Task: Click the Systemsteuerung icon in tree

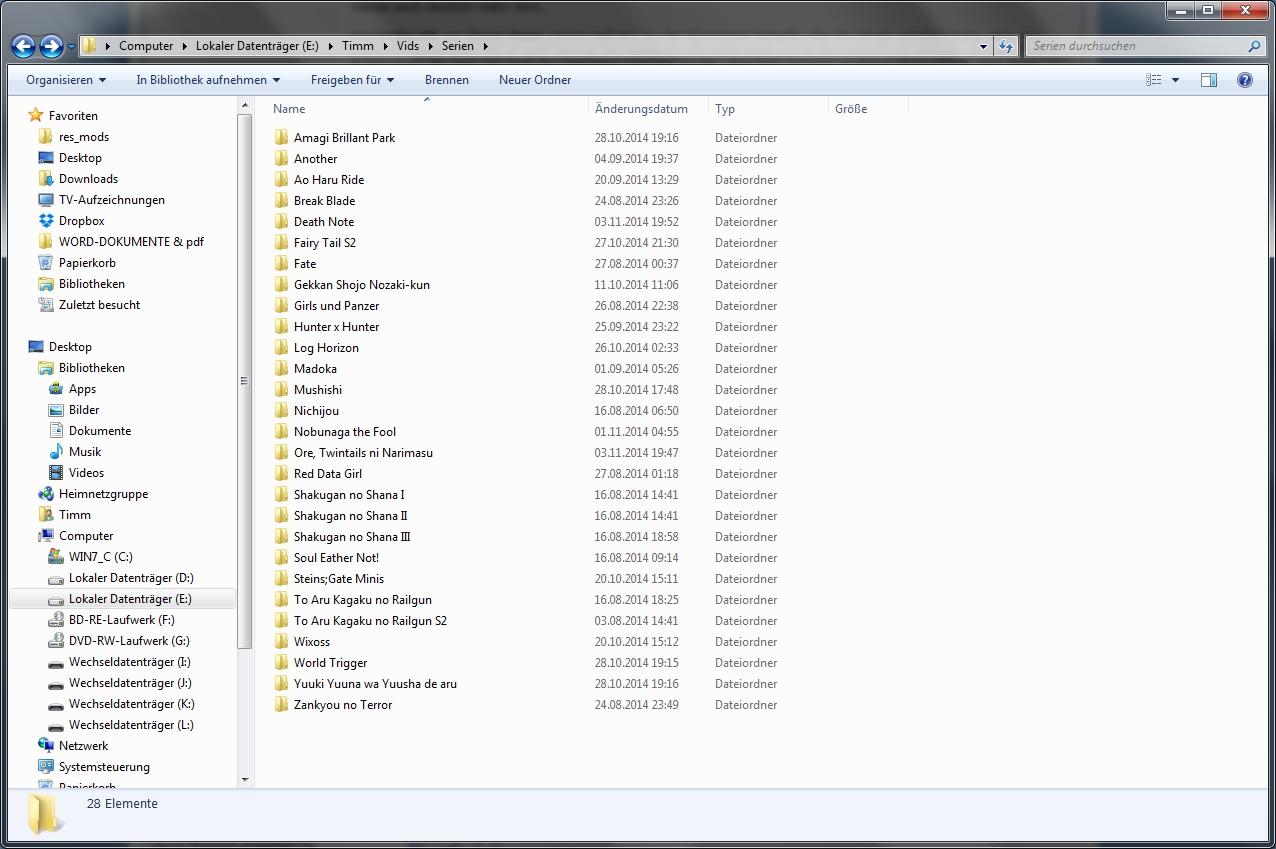Action: (46, 767)
